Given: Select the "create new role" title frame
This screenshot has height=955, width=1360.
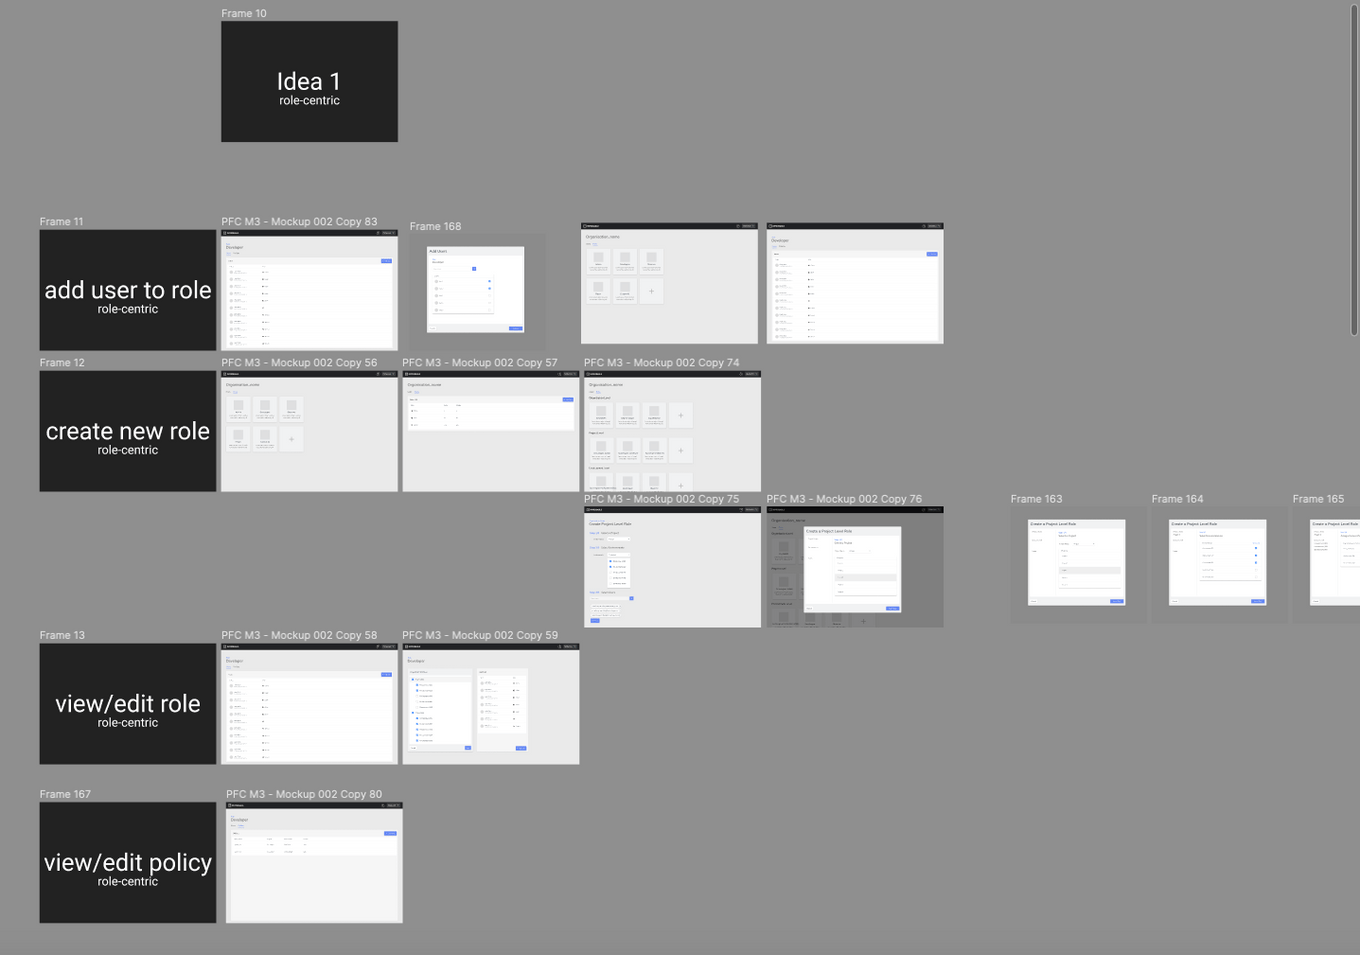Looking at the screenshot, I should point(128,431).
